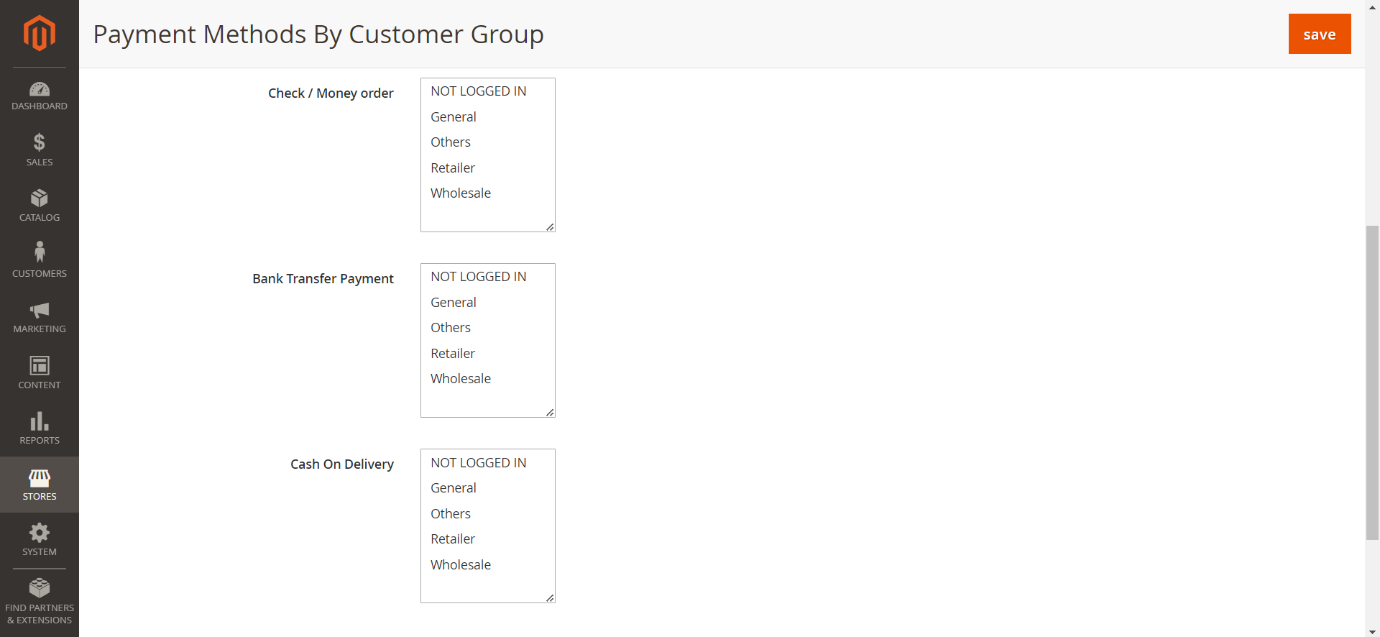Click the Cash On Delivery listbox resize handle

pos(550,598)
